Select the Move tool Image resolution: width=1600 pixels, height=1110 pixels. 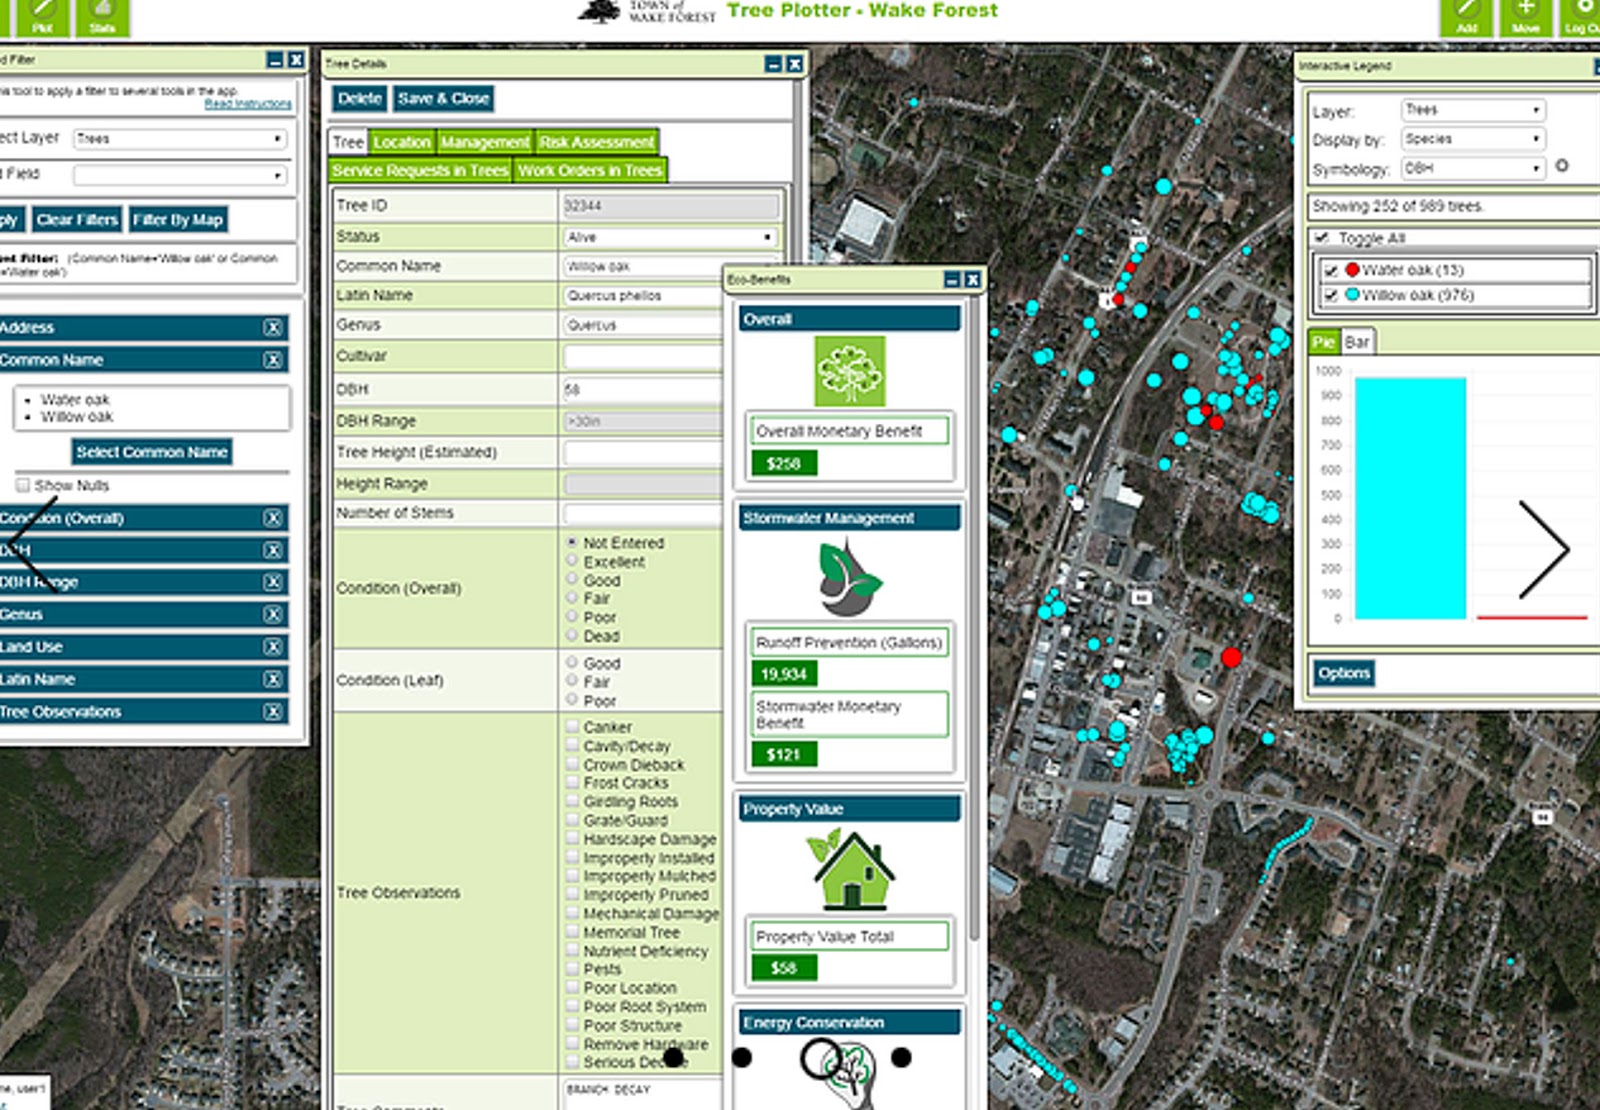1524,15
